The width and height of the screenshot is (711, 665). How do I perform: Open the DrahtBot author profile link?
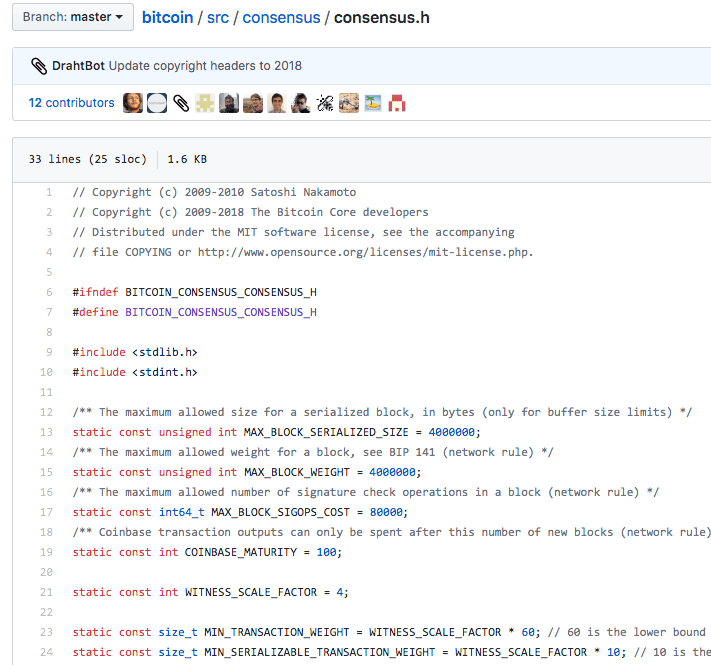click(x=78, y=66)
